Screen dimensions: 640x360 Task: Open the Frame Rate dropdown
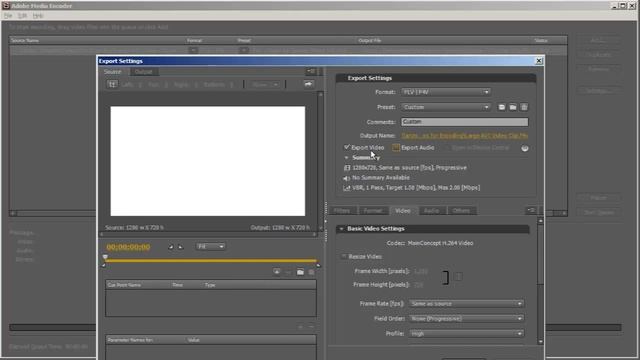point(466,304)
